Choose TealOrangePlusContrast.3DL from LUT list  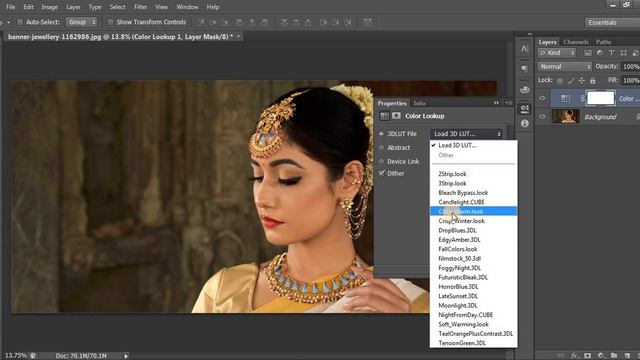click(473, 333)
